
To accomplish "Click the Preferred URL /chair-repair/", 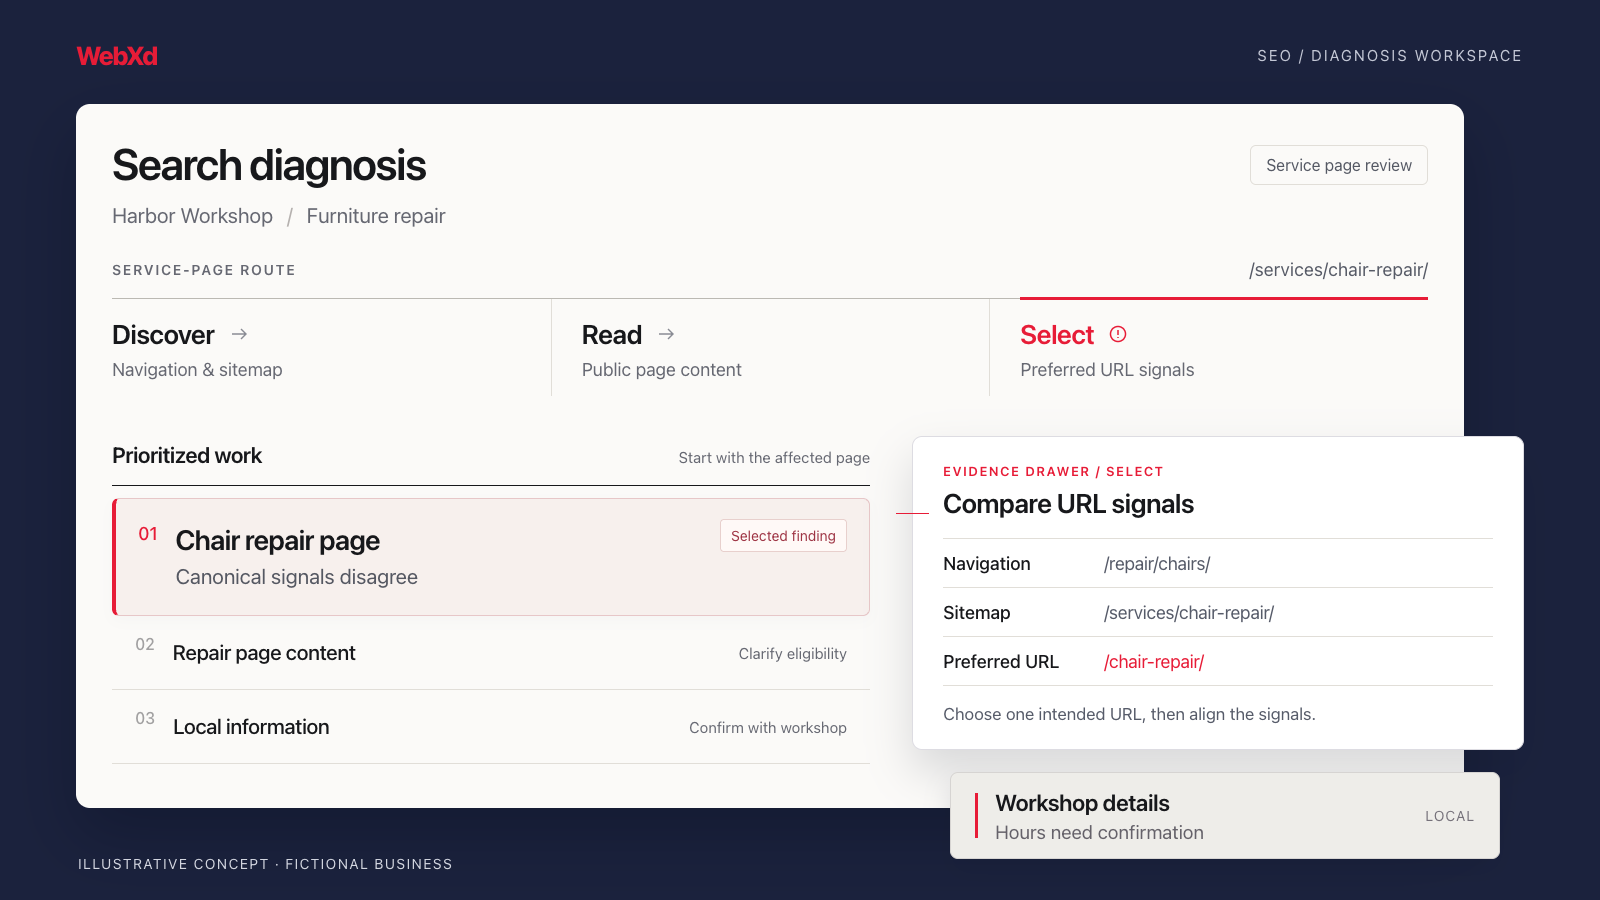I will pos(1154,662).
